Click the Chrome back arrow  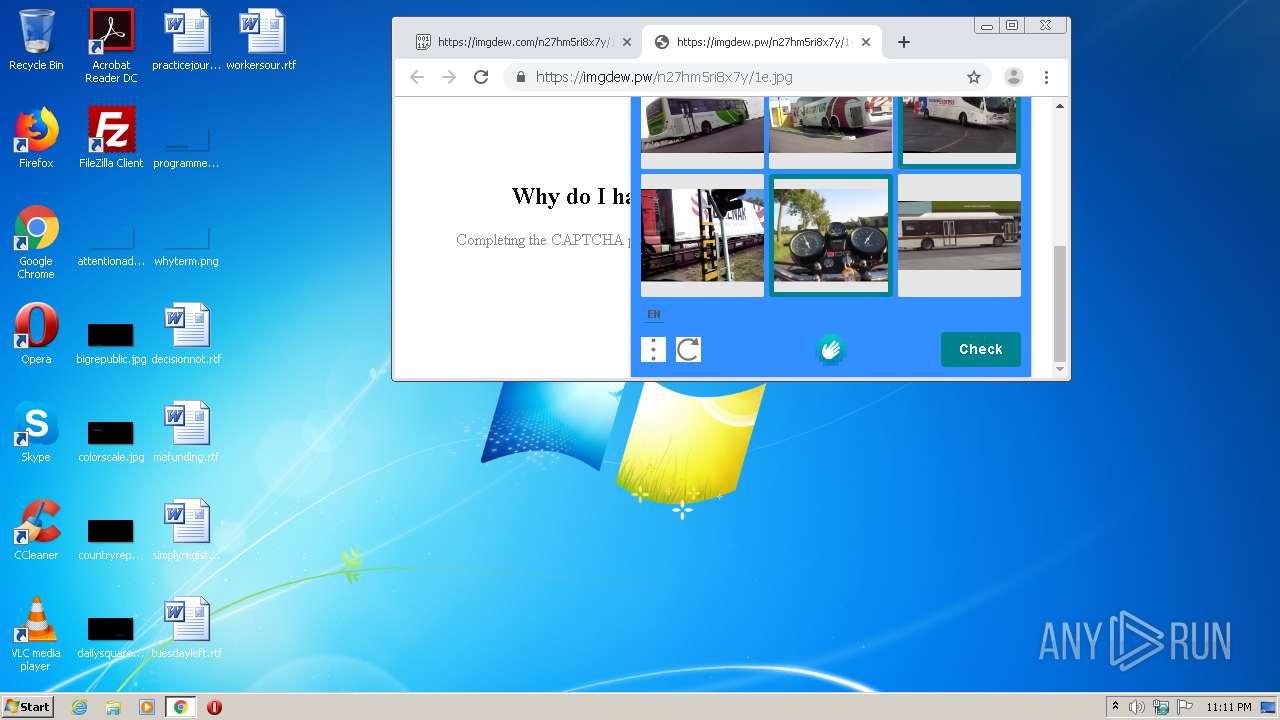click(417, 77)
